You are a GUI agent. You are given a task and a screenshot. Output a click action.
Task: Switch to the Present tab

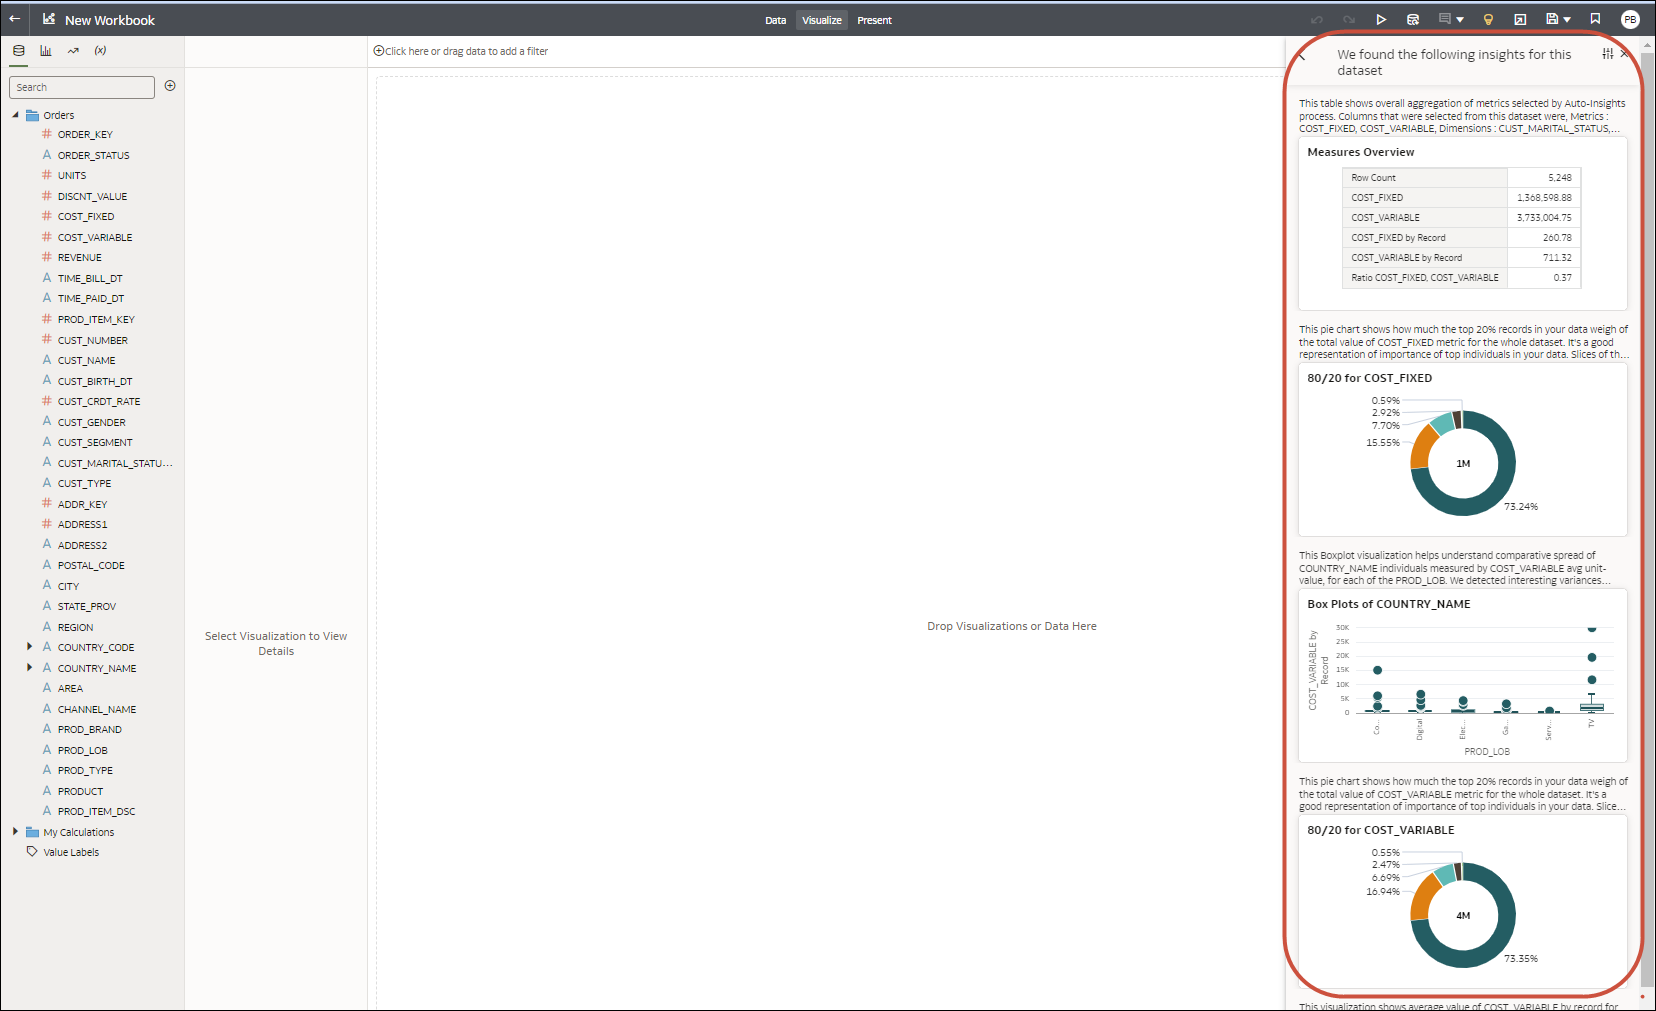tap(874, 20)
